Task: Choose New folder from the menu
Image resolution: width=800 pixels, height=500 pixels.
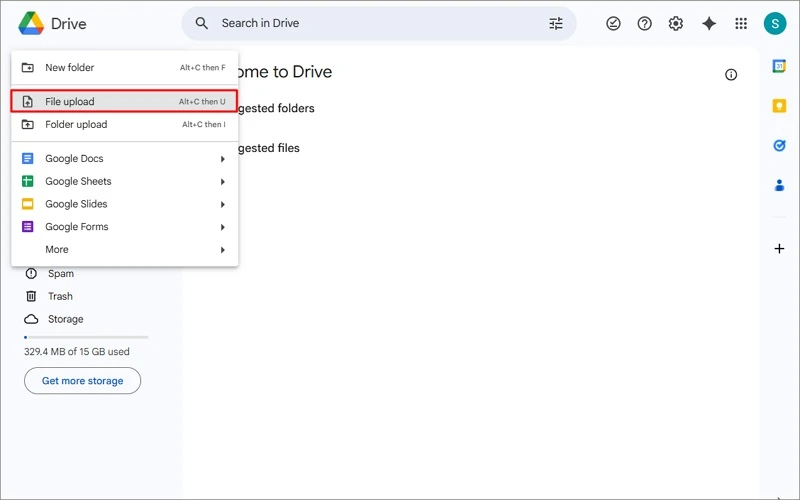Action: [124, 67]
